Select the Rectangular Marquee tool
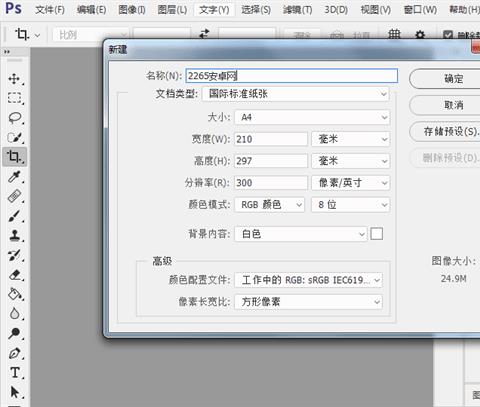The height and width of the screenshot is (407, 480). point(14,98)
